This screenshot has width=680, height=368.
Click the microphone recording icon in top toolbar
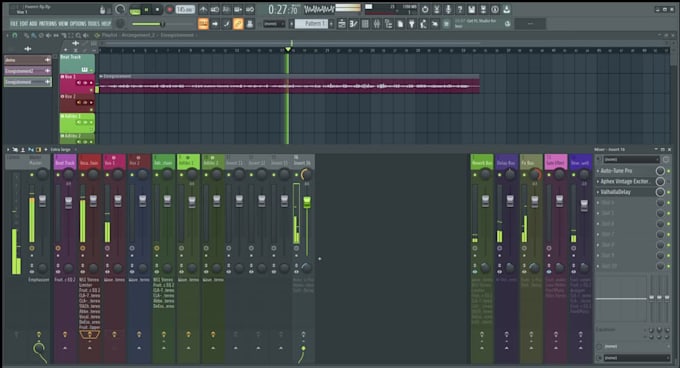pos(448,9)
